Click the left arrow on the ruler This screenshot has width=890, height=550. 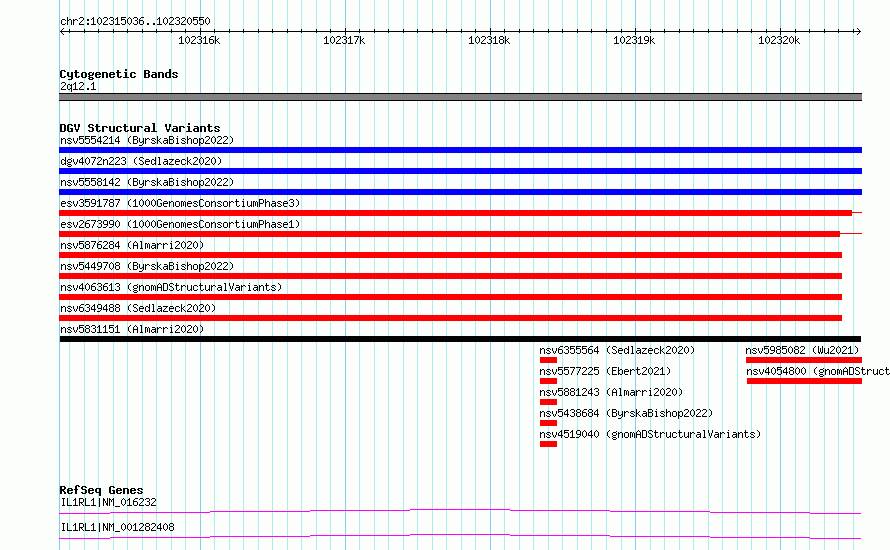click(62, 32)
